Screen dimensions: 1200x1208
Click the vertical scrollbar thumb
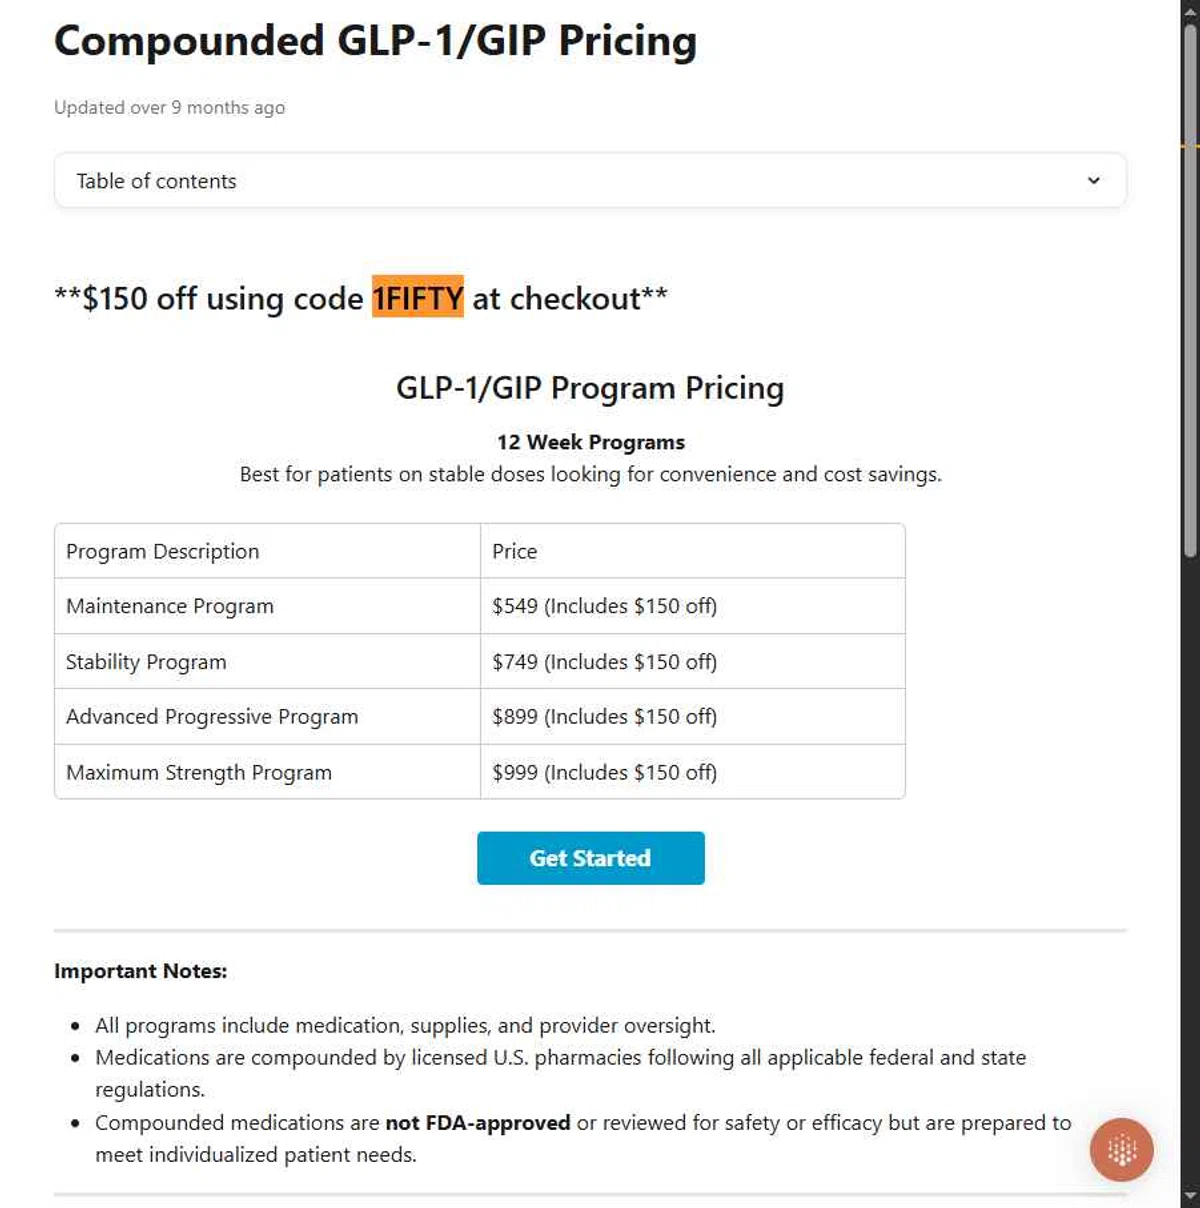1190,290
